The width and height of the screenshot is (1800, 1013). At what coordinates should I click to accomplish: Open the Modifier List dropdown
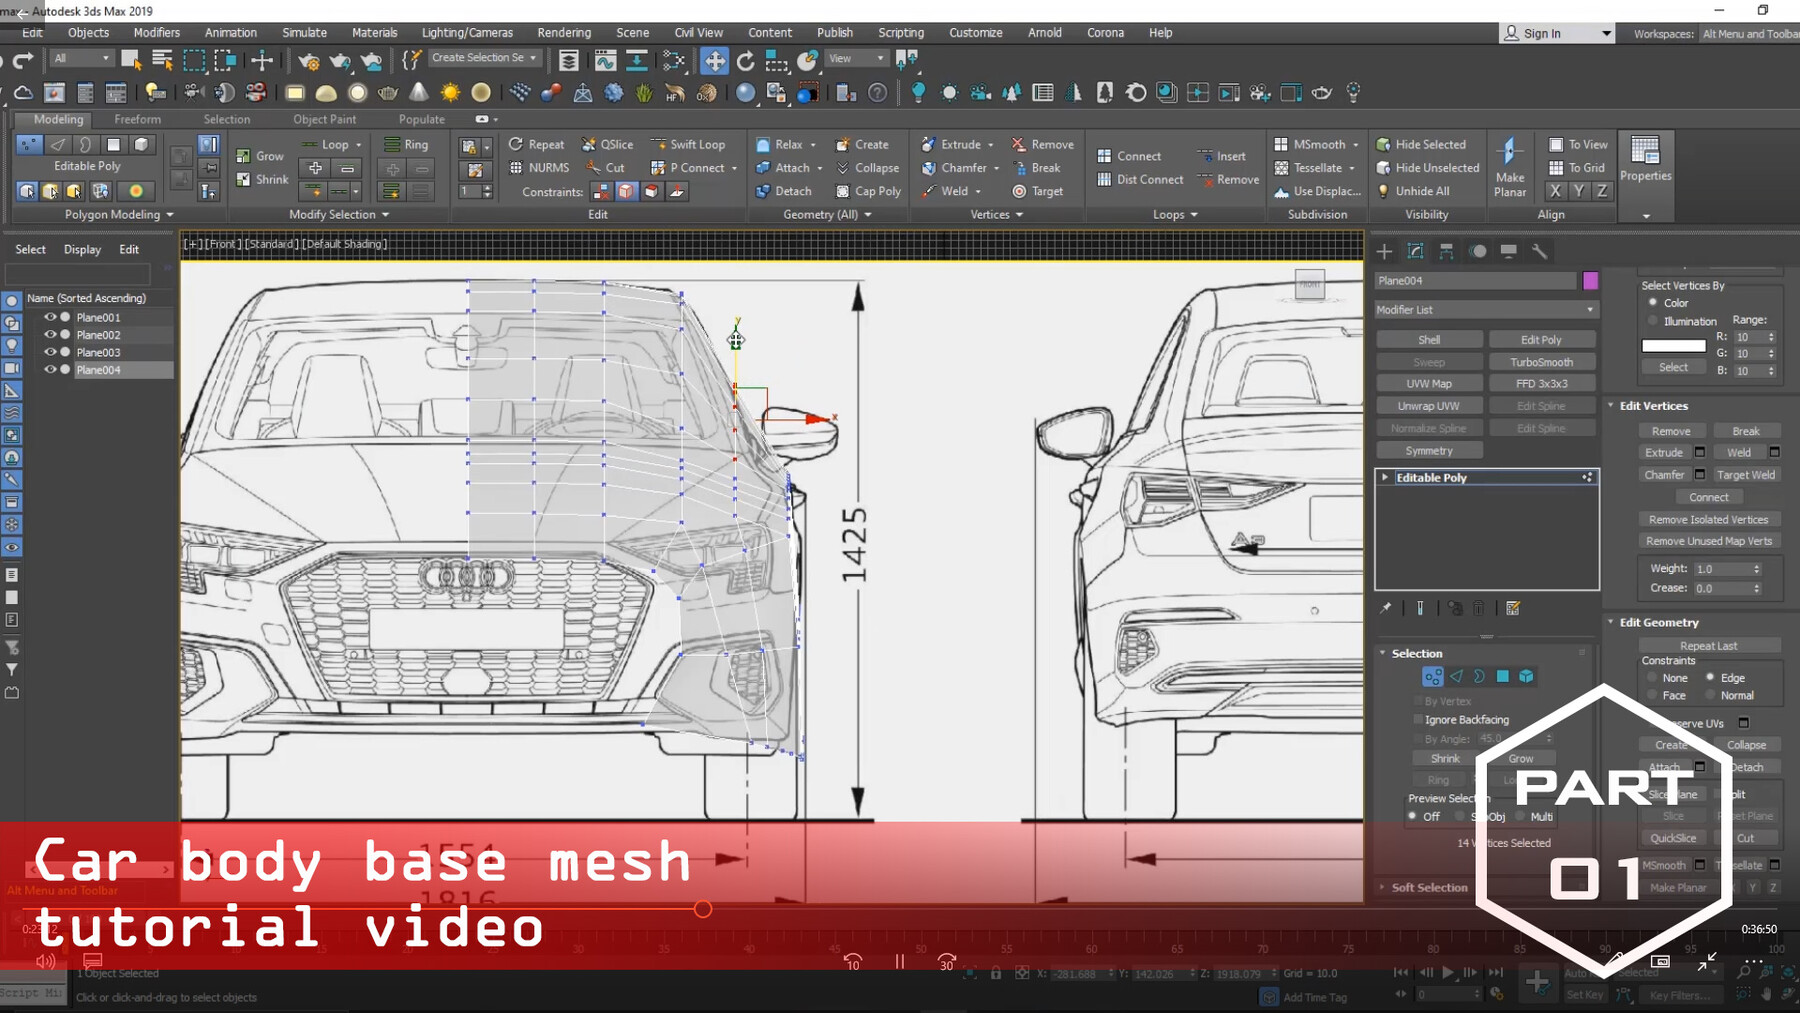point(1485,309)
